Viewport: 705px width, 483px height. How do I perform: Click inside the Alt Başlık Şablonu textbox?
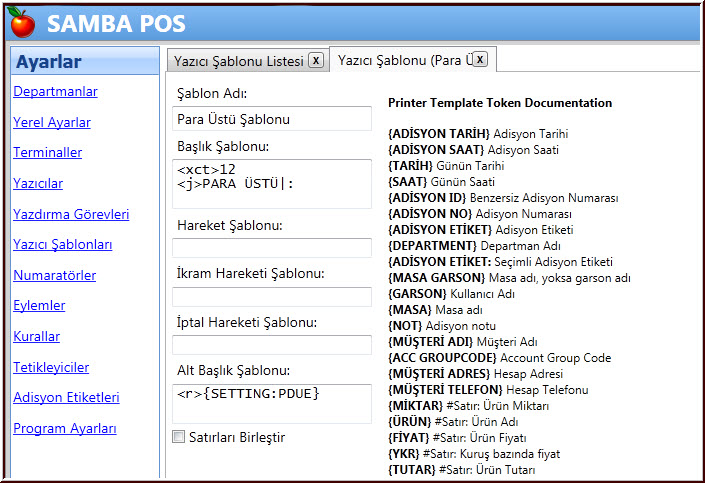(272, 402)
